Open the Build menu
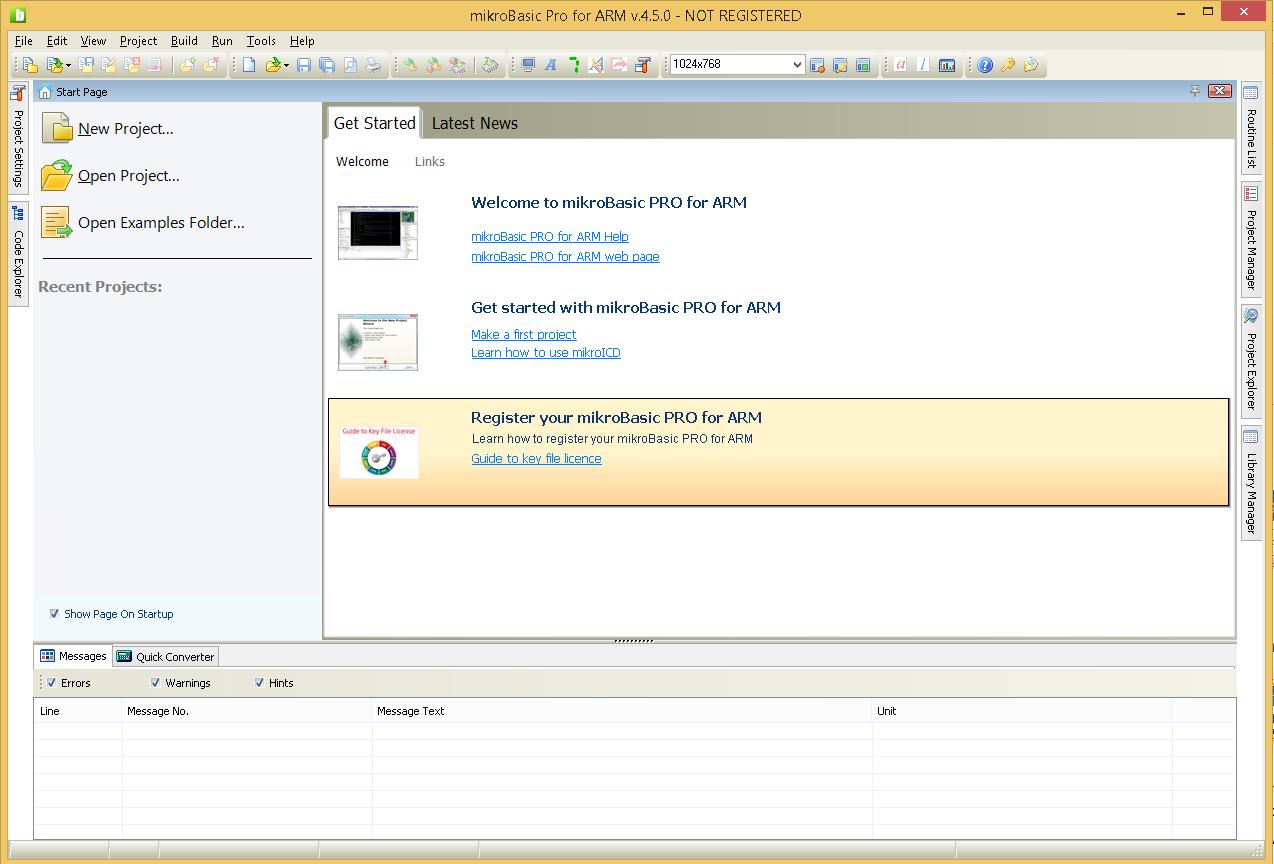 coord(184,41)
